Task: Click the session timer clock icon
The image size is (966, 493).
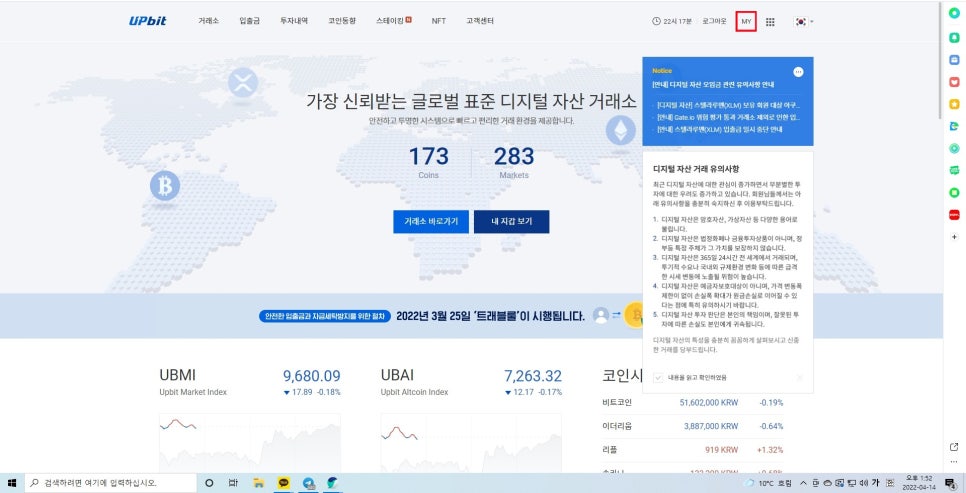Action: pos(656,21)
